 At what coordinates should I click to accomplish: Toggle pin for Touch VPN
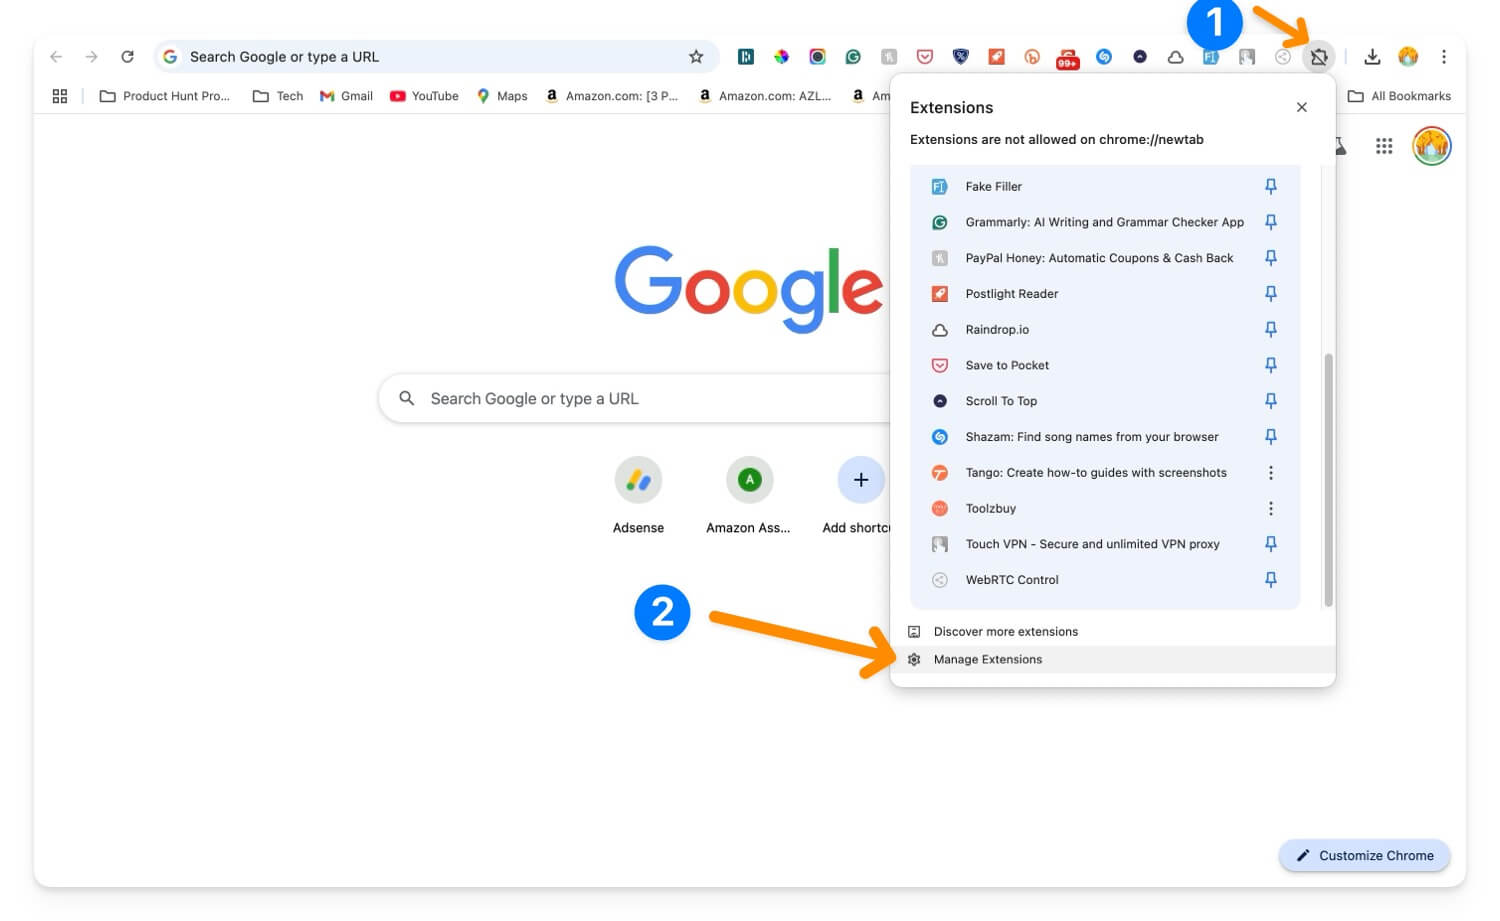tap(1271, 544)
